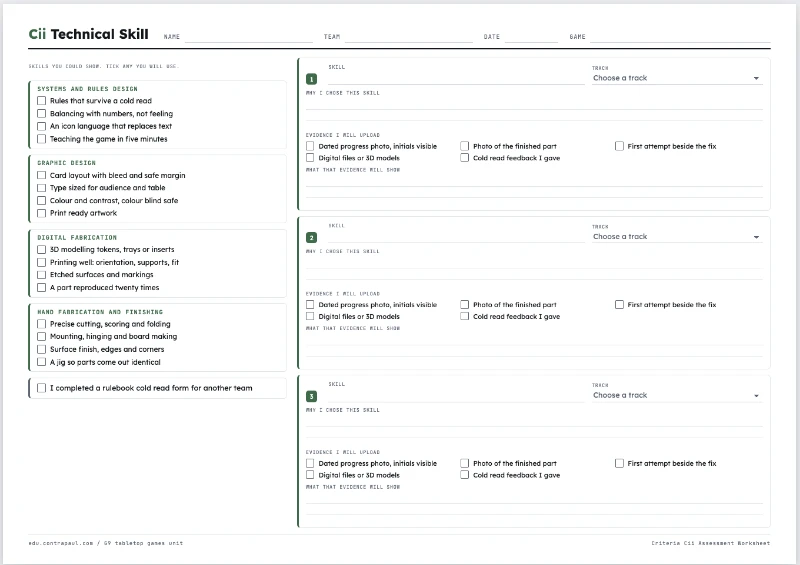Open the Track dropdown for skill 3
This screenshot has height=565, width=800.
click(677, 396)
